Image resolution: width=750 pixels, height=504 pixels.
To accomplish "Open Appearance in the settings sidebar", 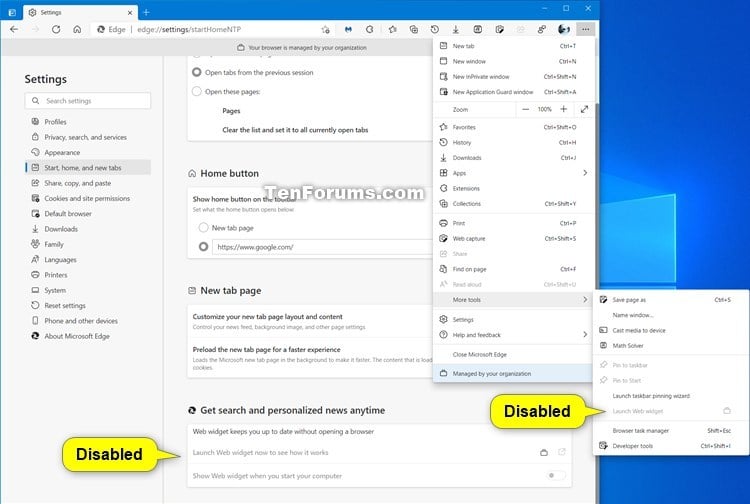I will coord(88,153).
